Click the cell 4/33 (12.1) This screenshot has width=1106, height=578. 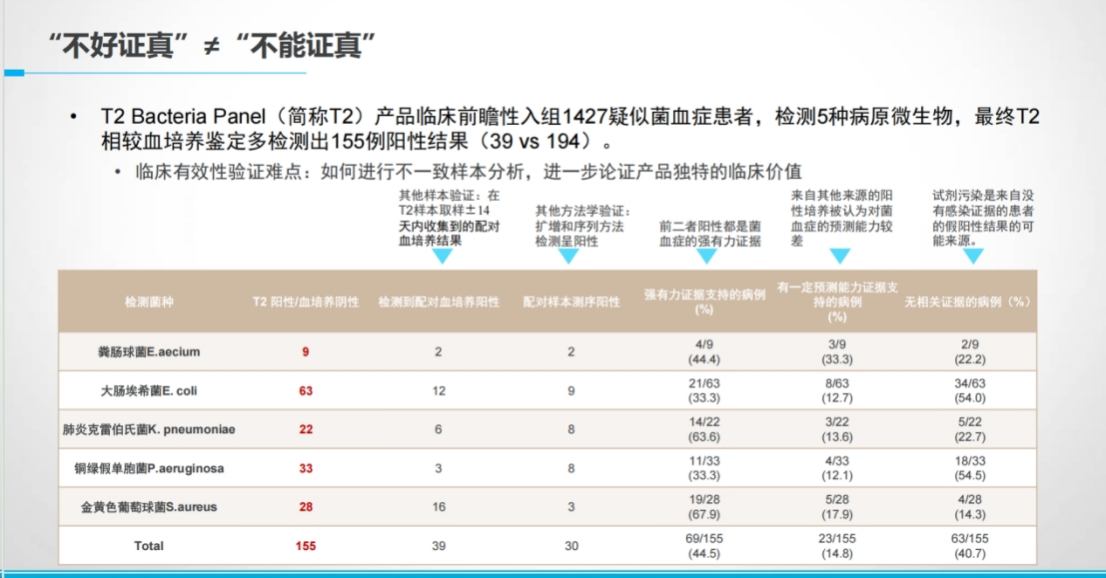pos(837,468)
